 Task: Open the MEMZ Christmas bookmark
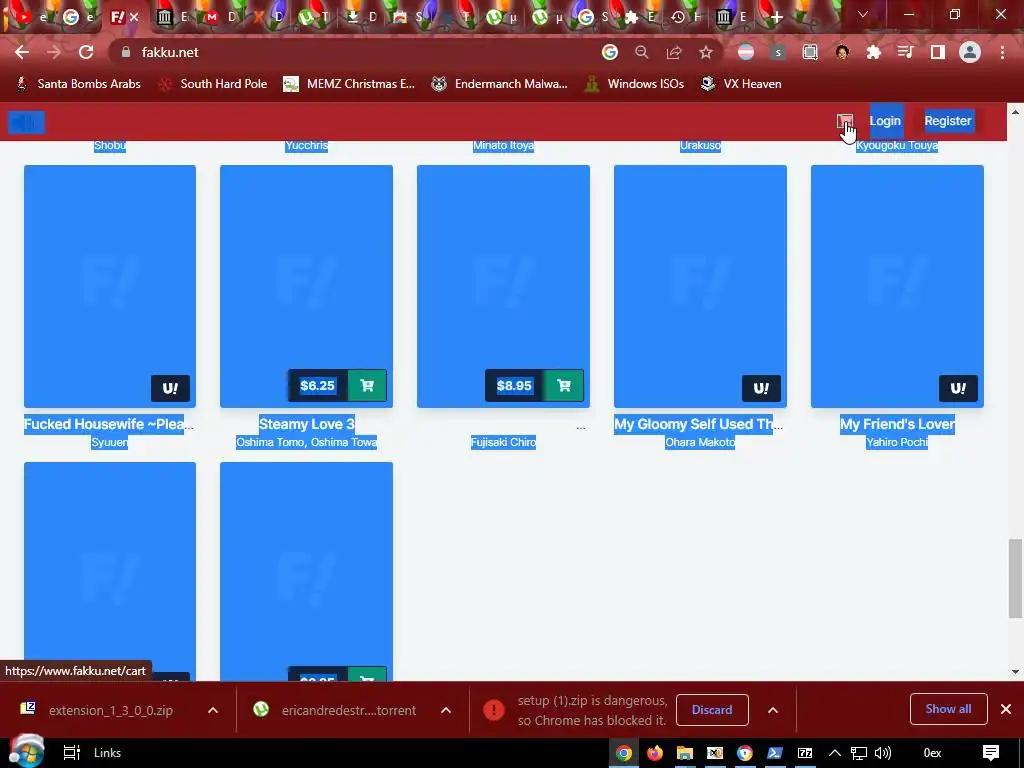[x=349, y=84]
